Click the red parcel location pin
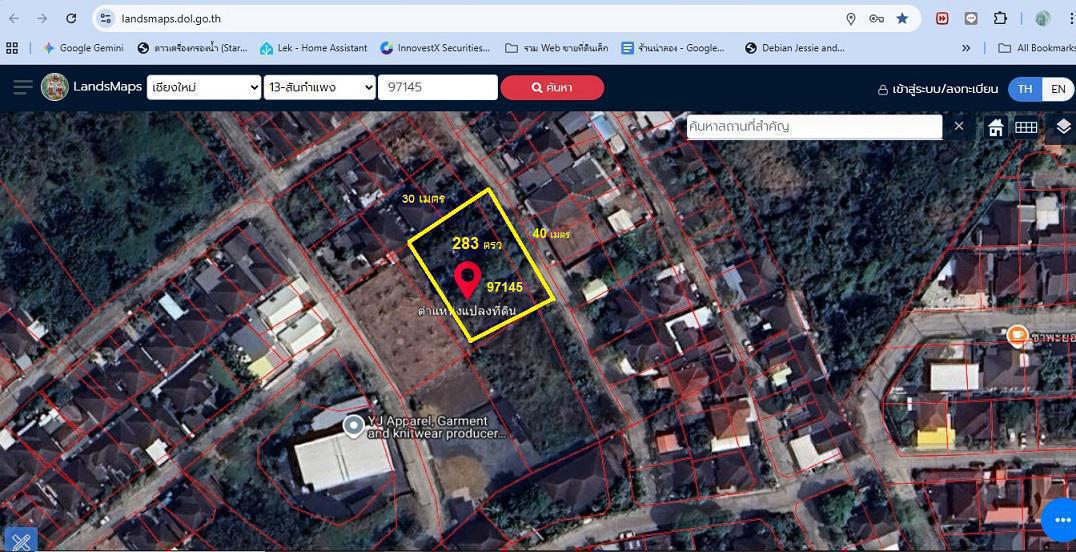 point(467,279)
